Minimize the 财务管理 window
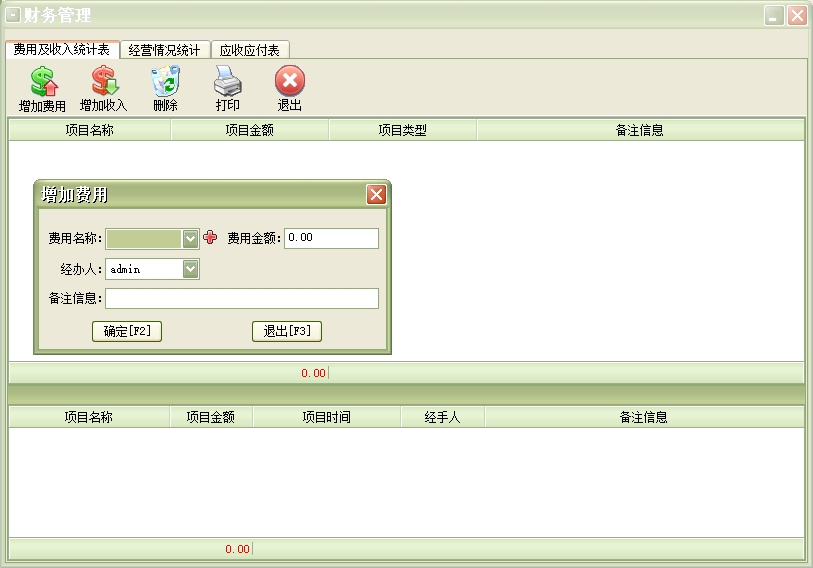 (x=774, y=16)
